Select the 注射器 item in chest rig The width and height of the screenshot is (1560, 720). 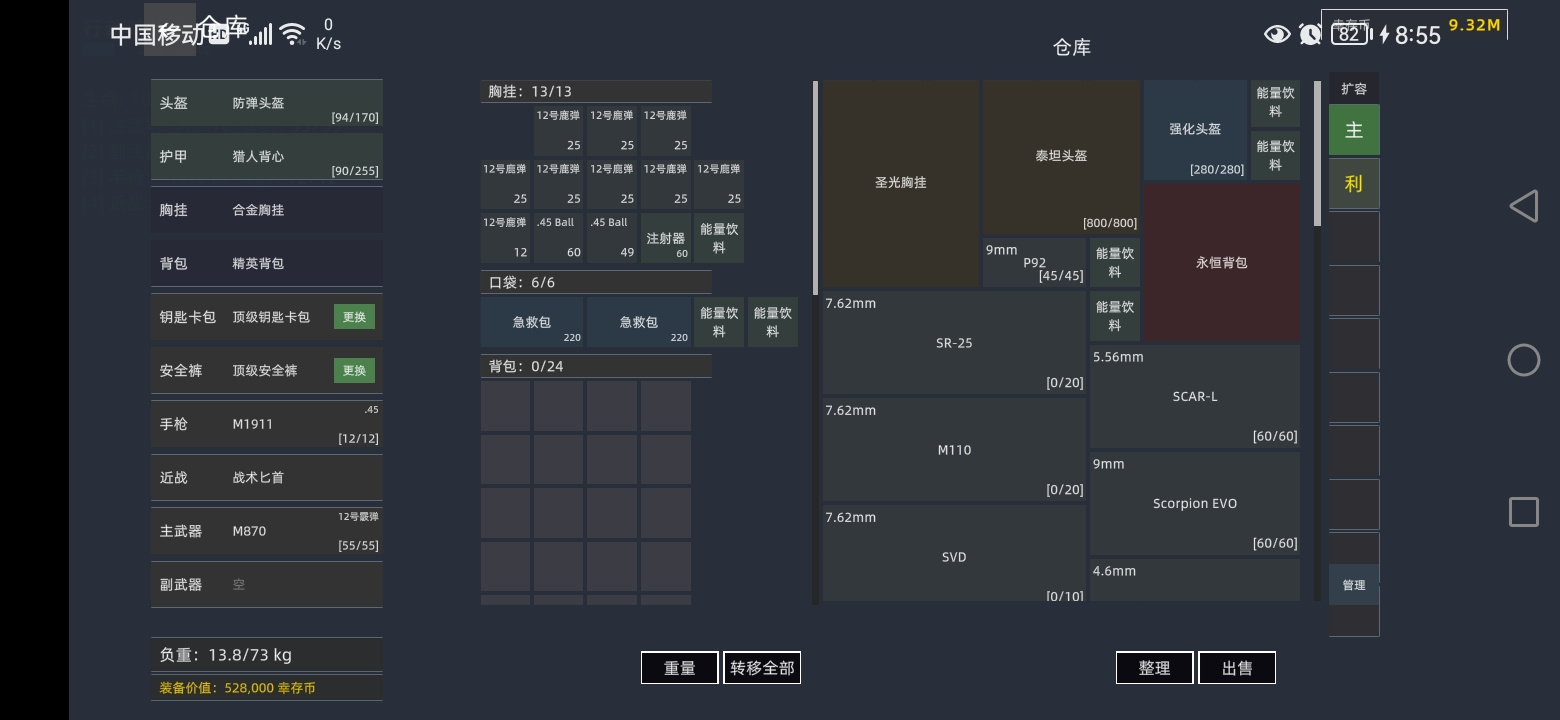pos(666,238)
